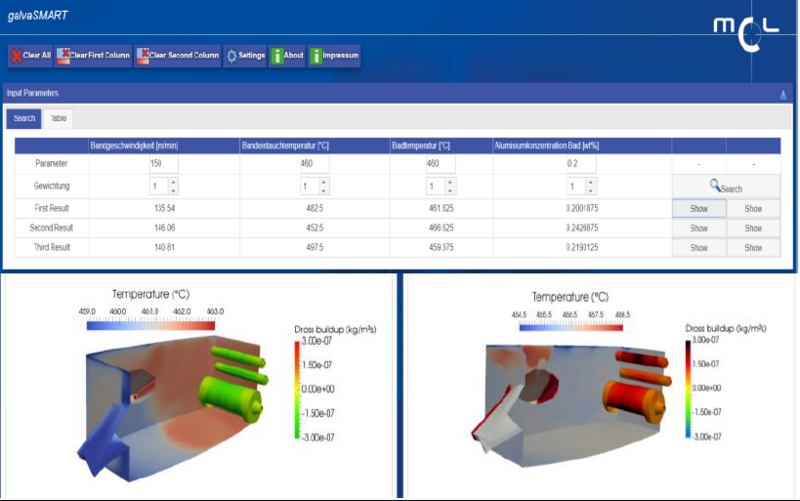Screen dimensions: 800x501
Task: Click the Clear All red X icon
Action: coord(16,56)
